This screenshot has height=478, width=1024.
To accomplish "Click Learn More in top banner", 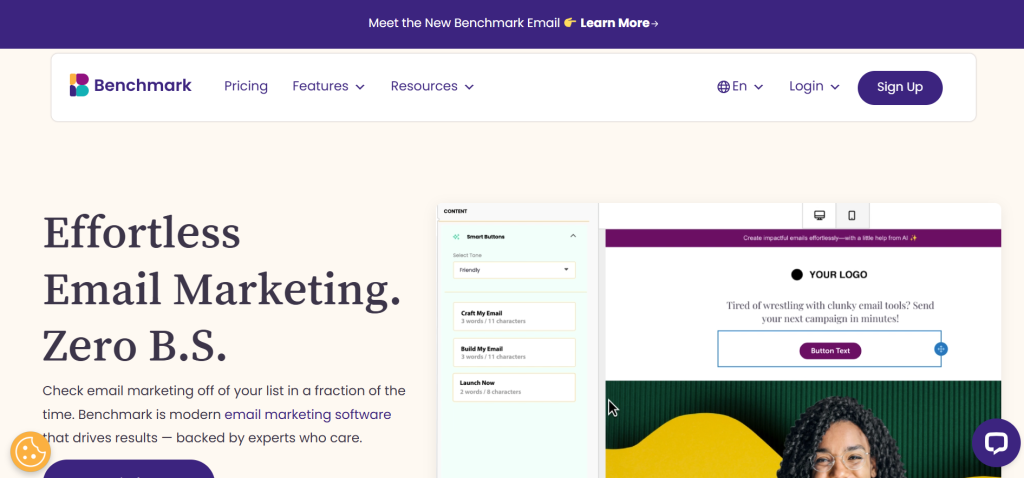I will pos(618,23).
